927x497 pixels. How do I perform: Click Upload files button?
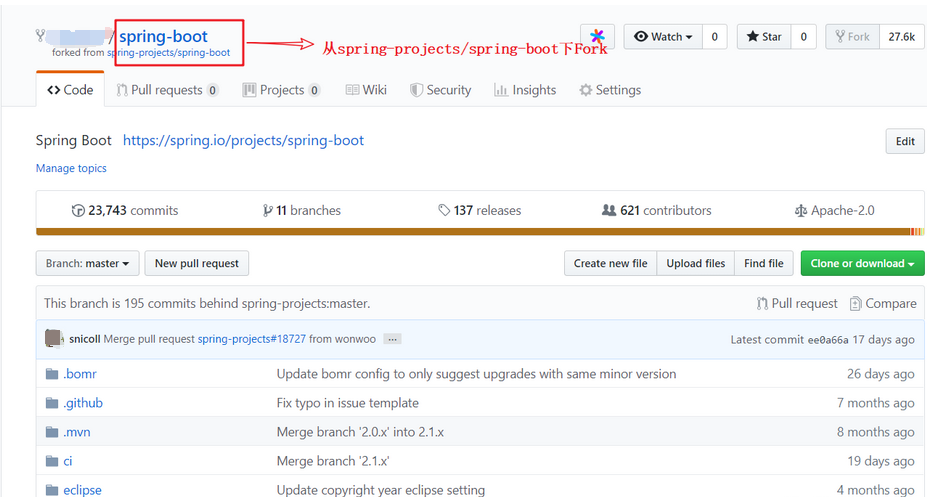point(696,264)
